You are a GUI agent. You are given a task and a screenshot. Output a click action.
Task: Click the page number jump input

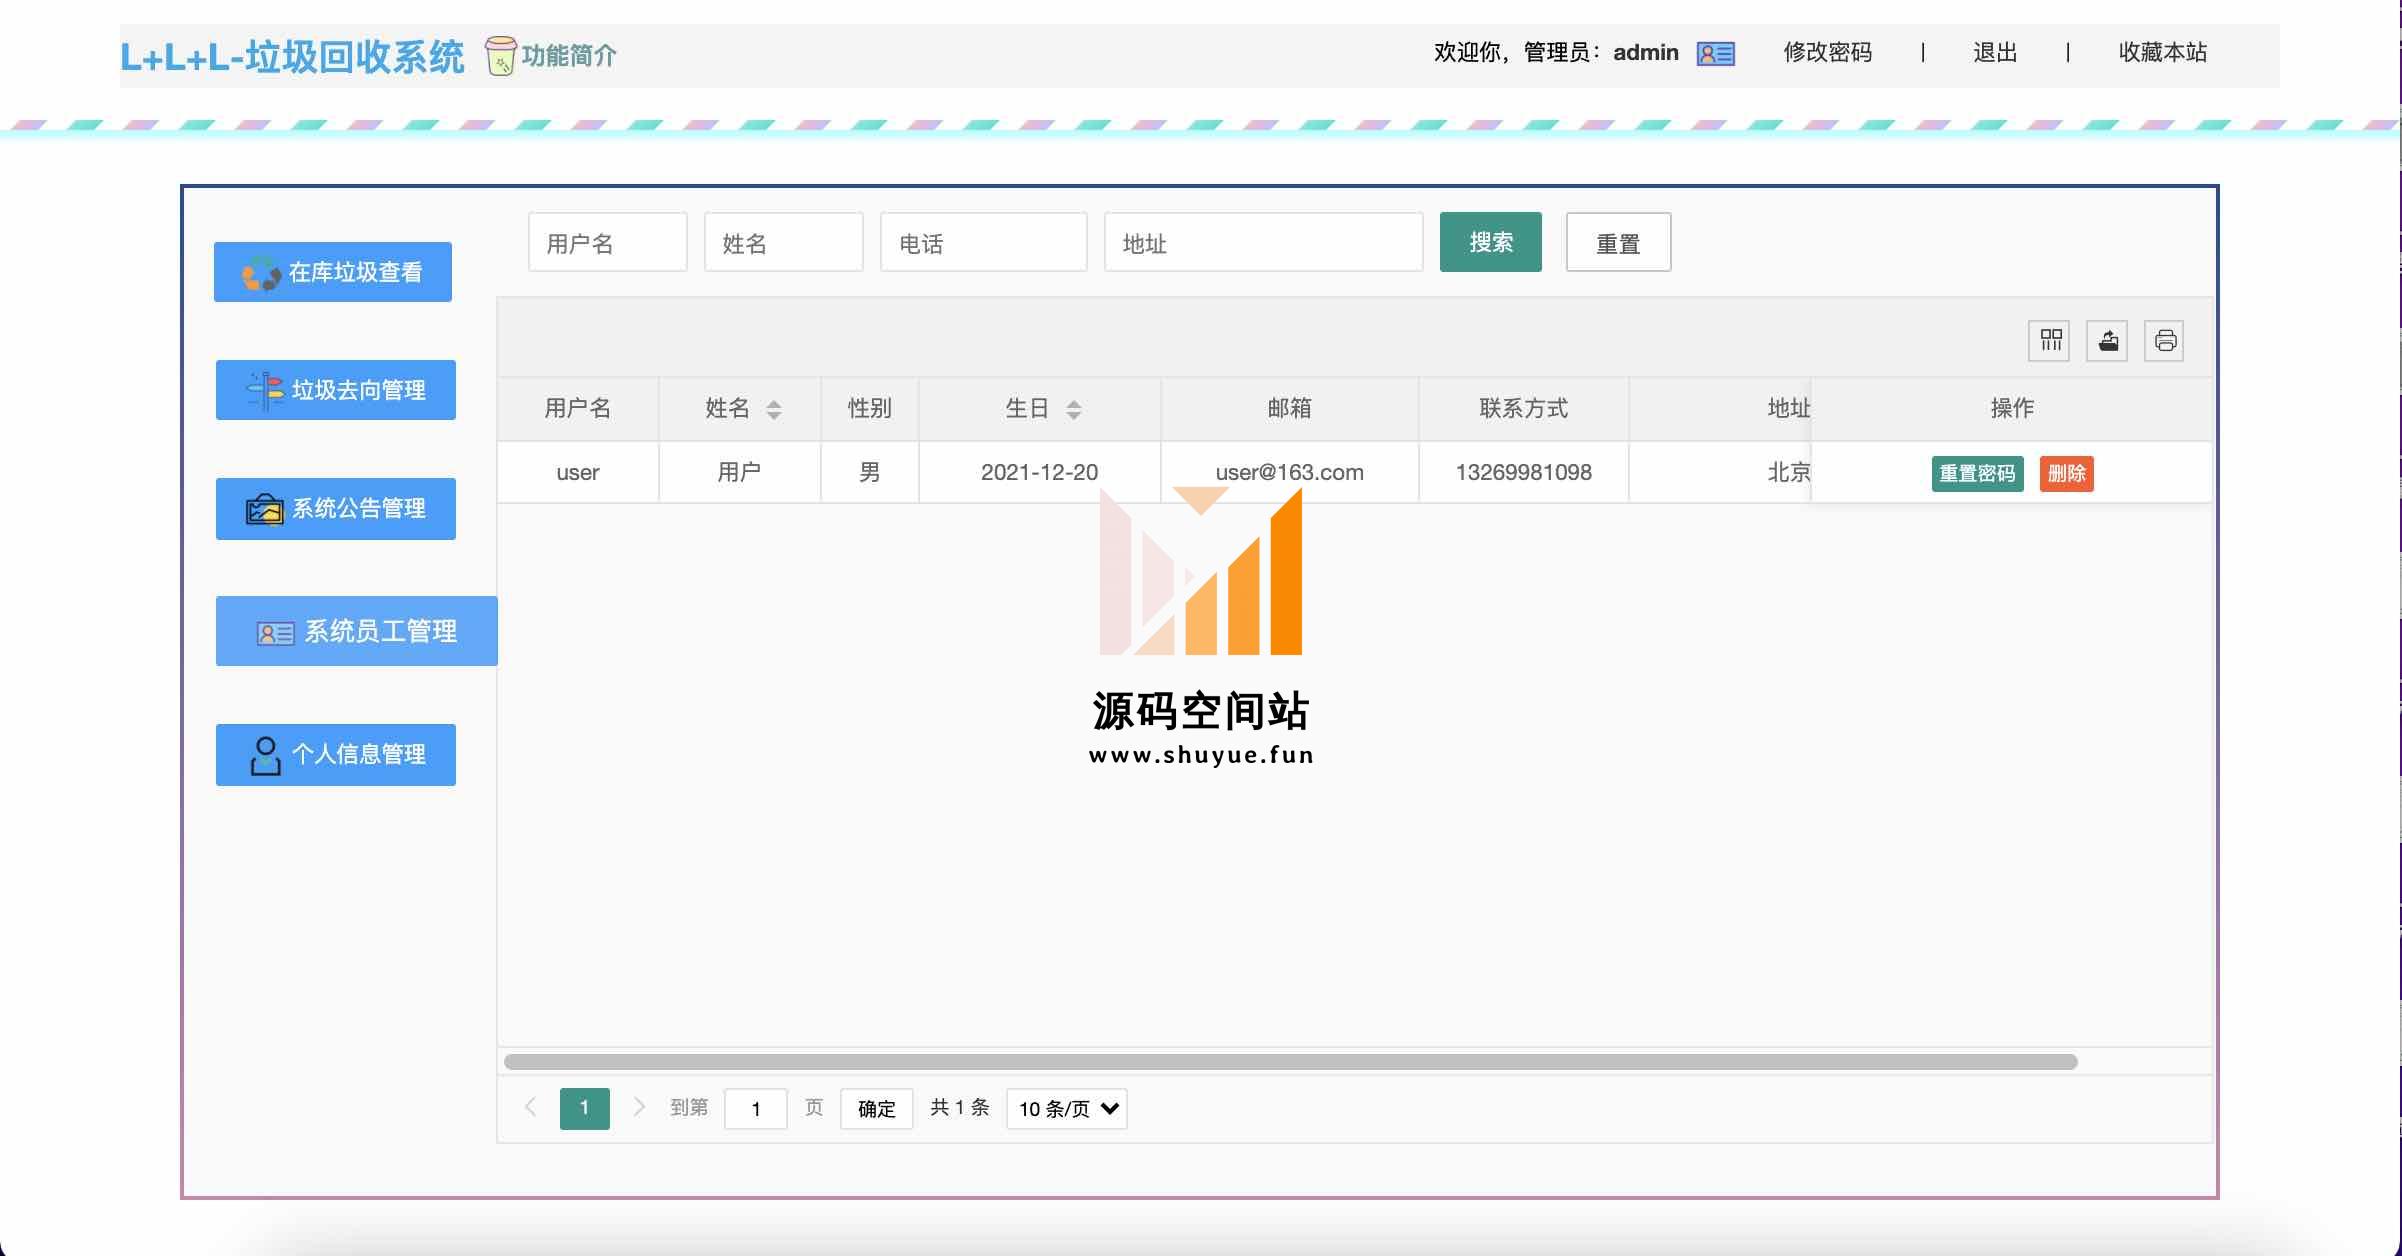(756, 1109)
